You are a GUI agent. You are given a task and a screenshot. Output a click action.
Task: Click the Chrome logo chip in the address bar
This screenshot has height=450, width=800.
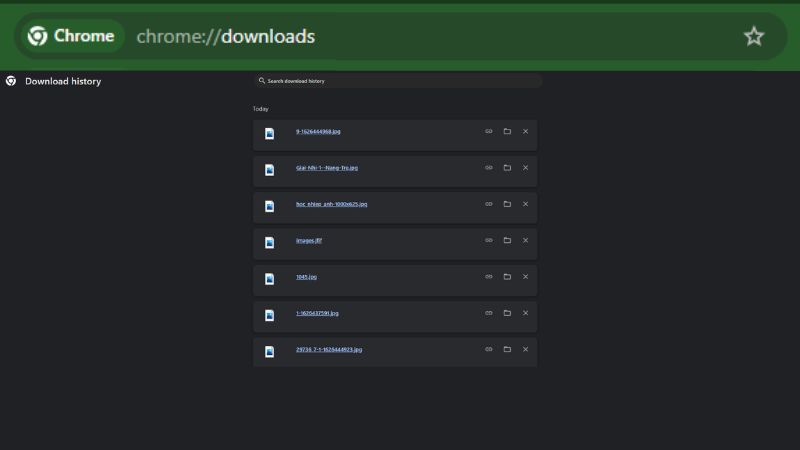click(x=71, y=36)
